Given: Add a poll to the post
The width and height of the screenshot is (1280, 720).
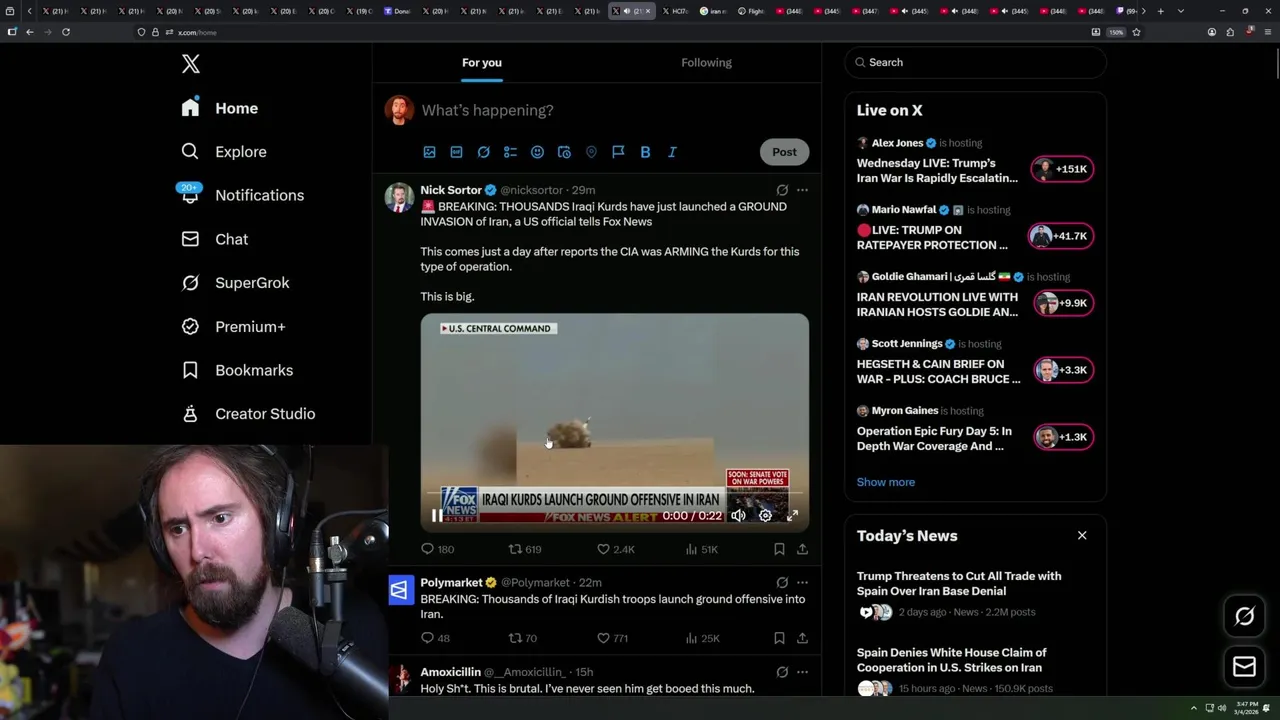Looking at the screenshot, I should click(510, 152).
